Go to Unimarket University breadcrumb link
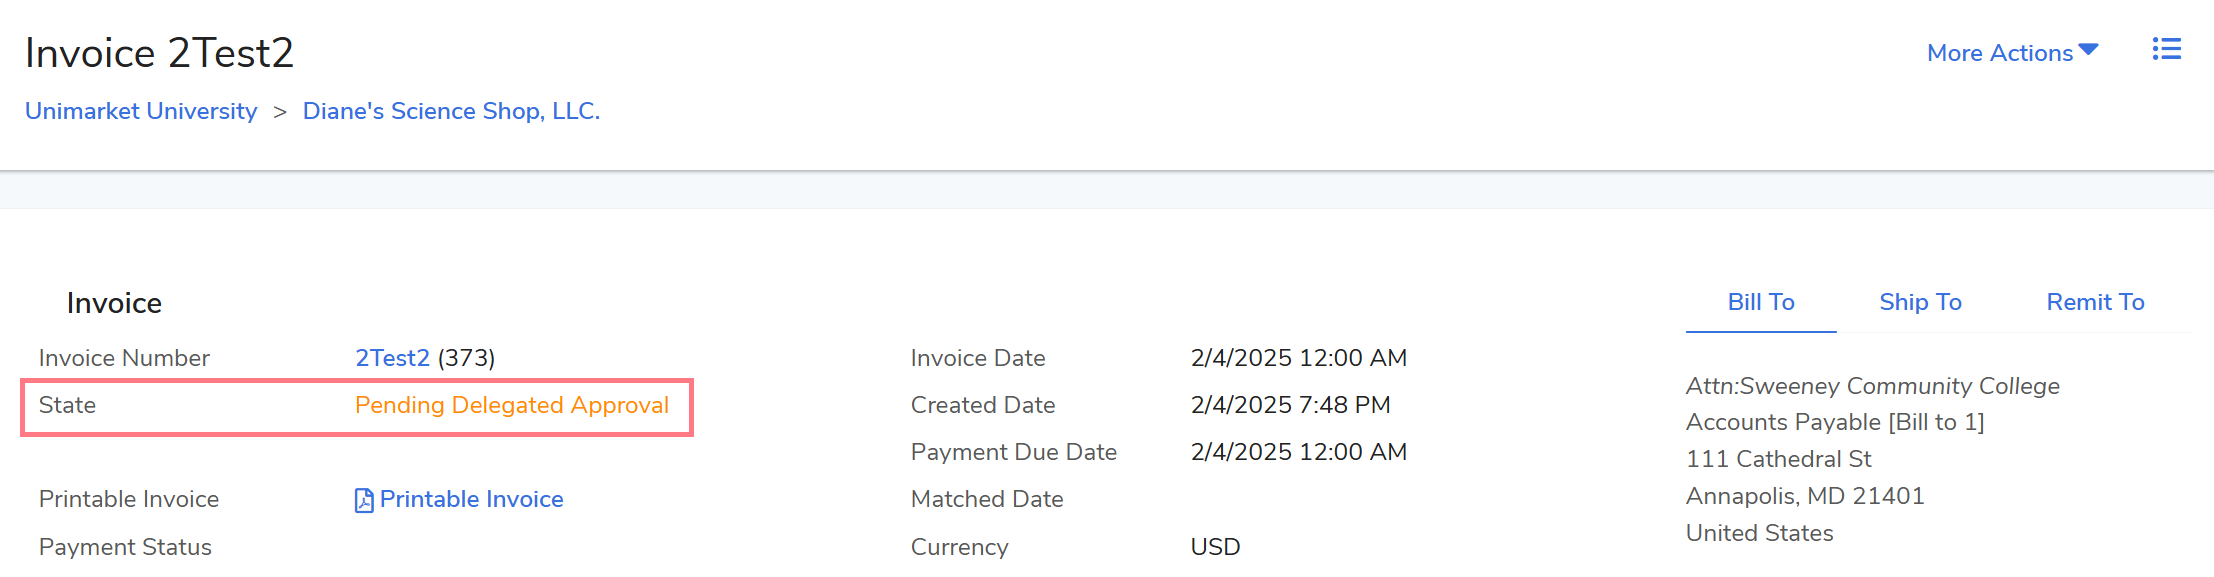 [141, 111]
